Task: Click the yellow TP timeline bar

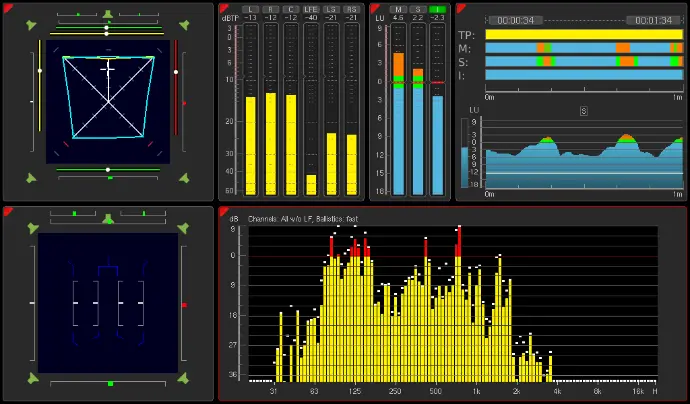Action: point(584,34)
